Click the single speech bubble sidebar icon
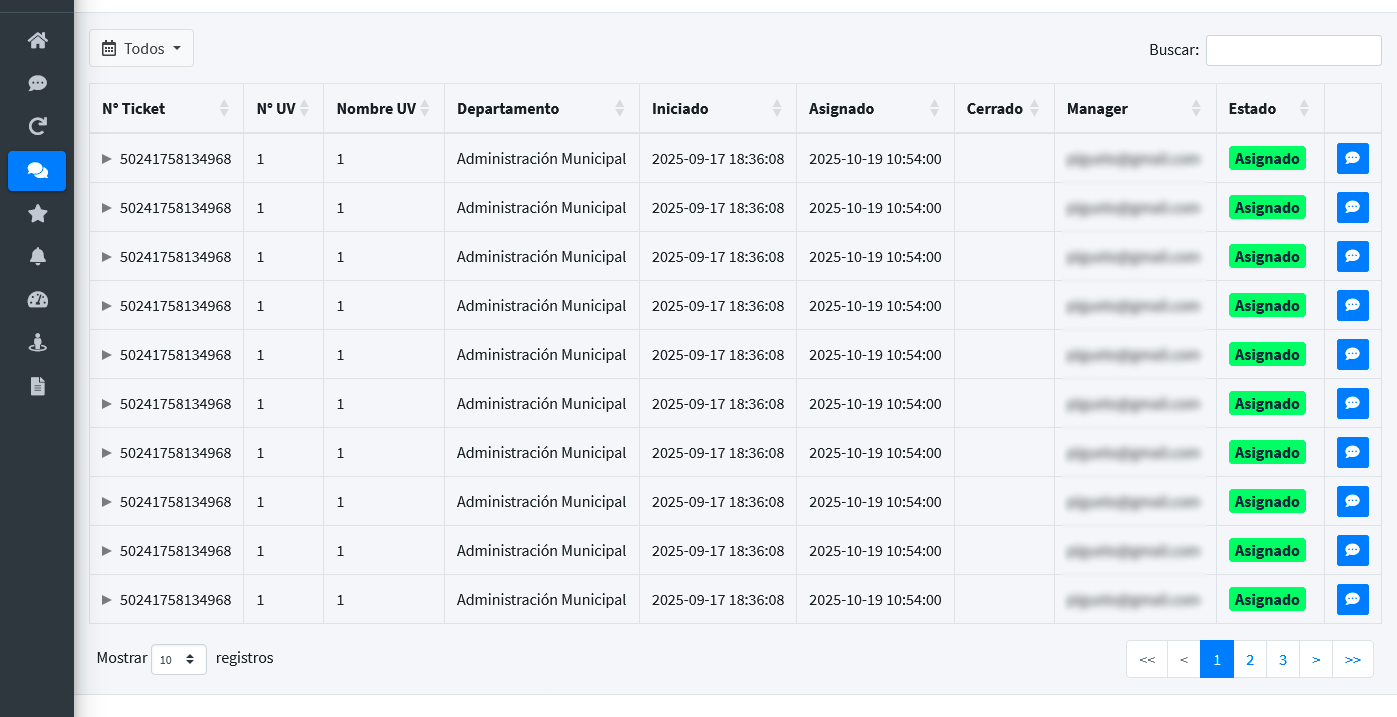The width and height of the screenshot is (1397, 717). pos(38,84)
